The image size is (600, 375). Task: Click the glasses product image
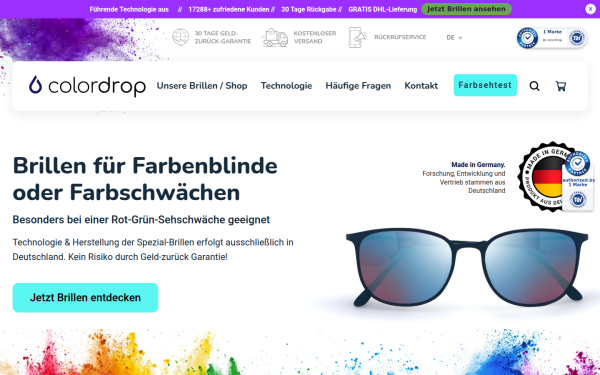466,267
